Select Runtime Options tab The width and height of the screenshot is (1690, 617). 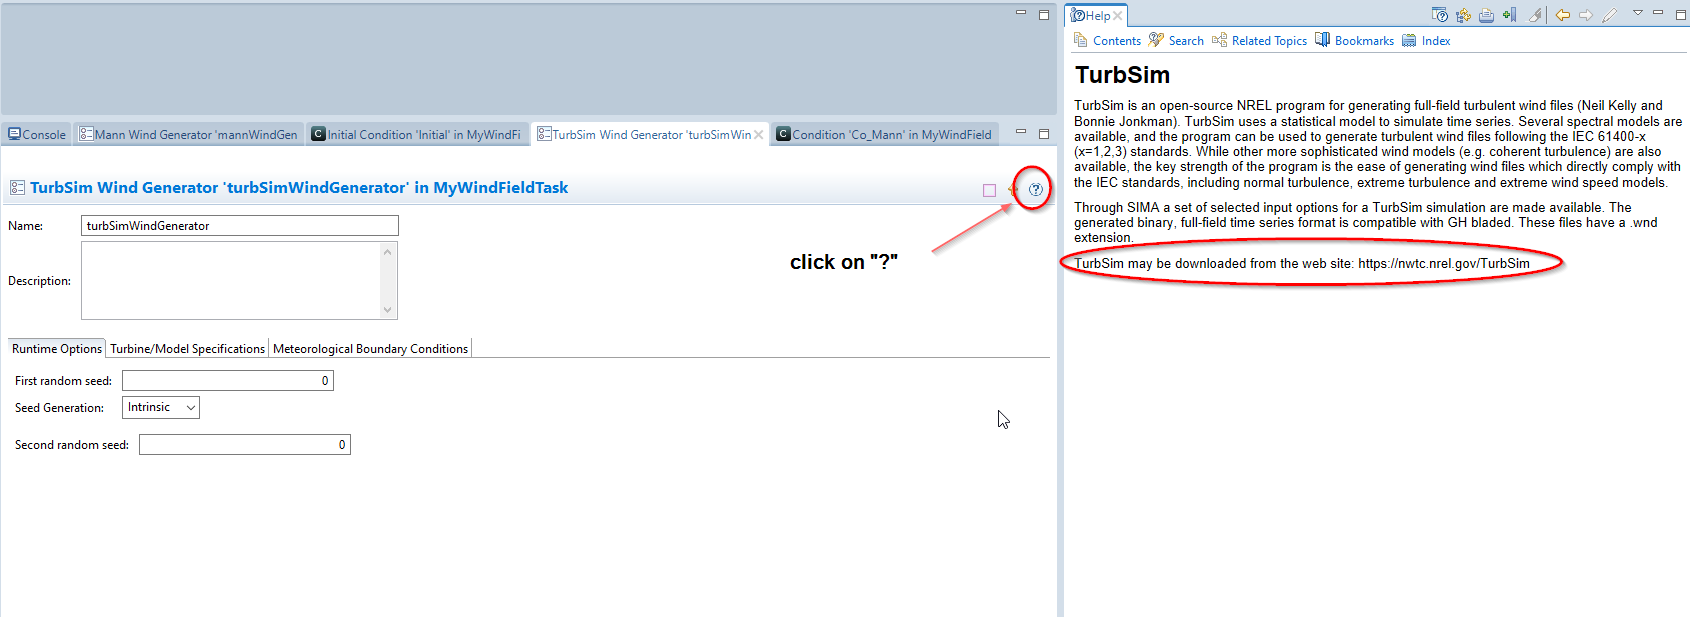click(57, 349)
